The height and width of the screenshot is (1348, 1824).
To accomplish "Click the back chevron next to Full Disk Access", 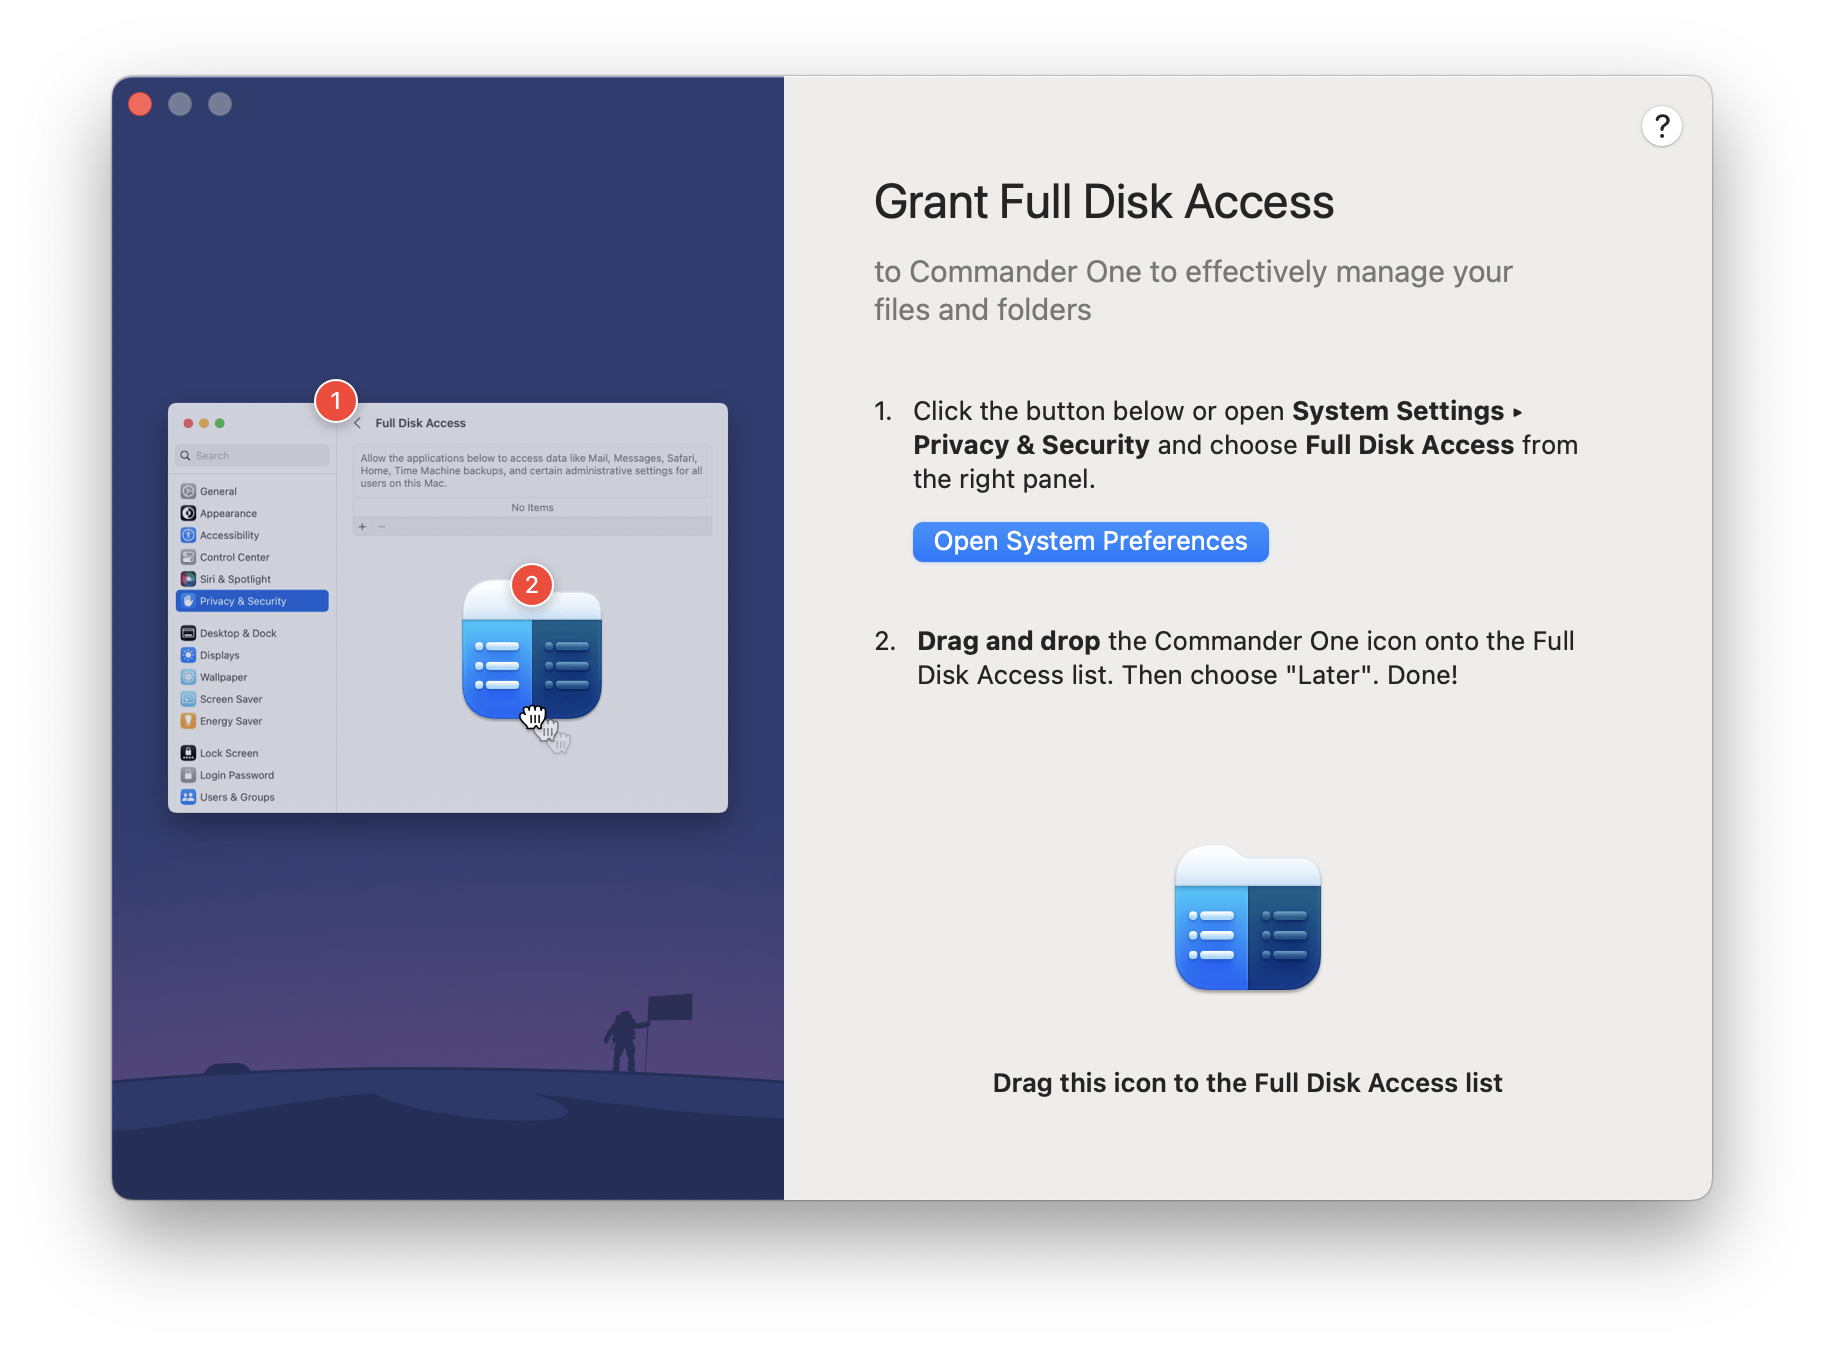I will [x=358, y=422].
